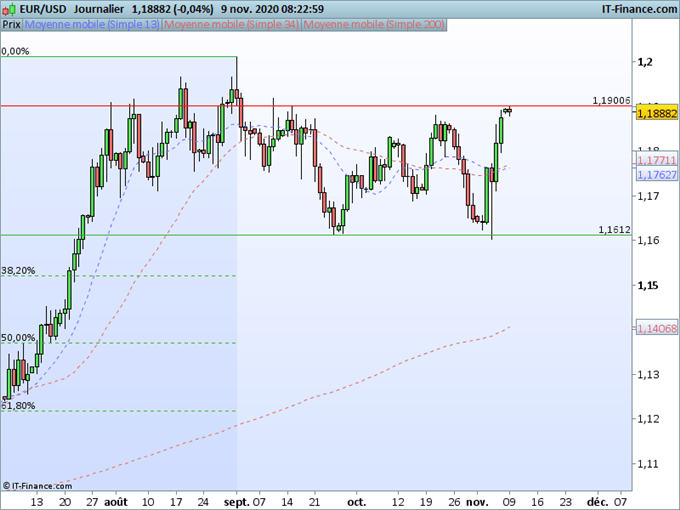Click the déc. date label on time axis
This screenshot has height=510, width=680.
click(x=597, y=502)
